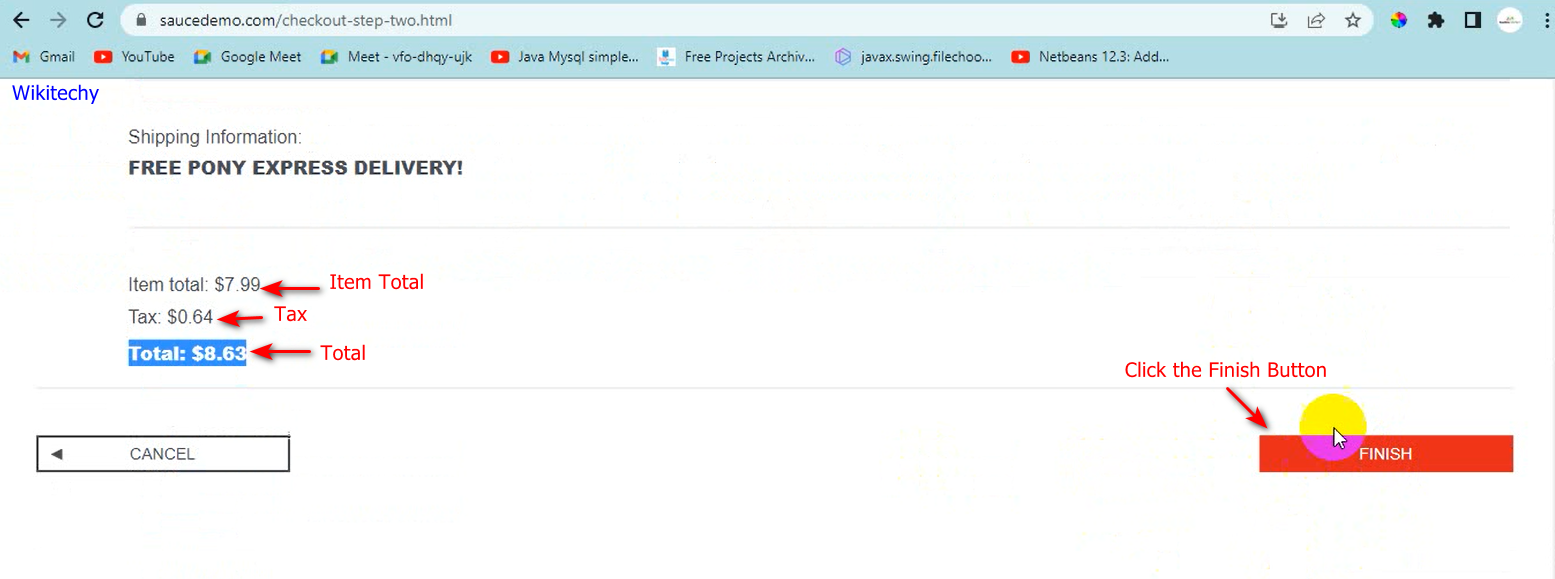Open the Gmail bookmark
The height and width of the screenshot is (579, 1555).
44,57
